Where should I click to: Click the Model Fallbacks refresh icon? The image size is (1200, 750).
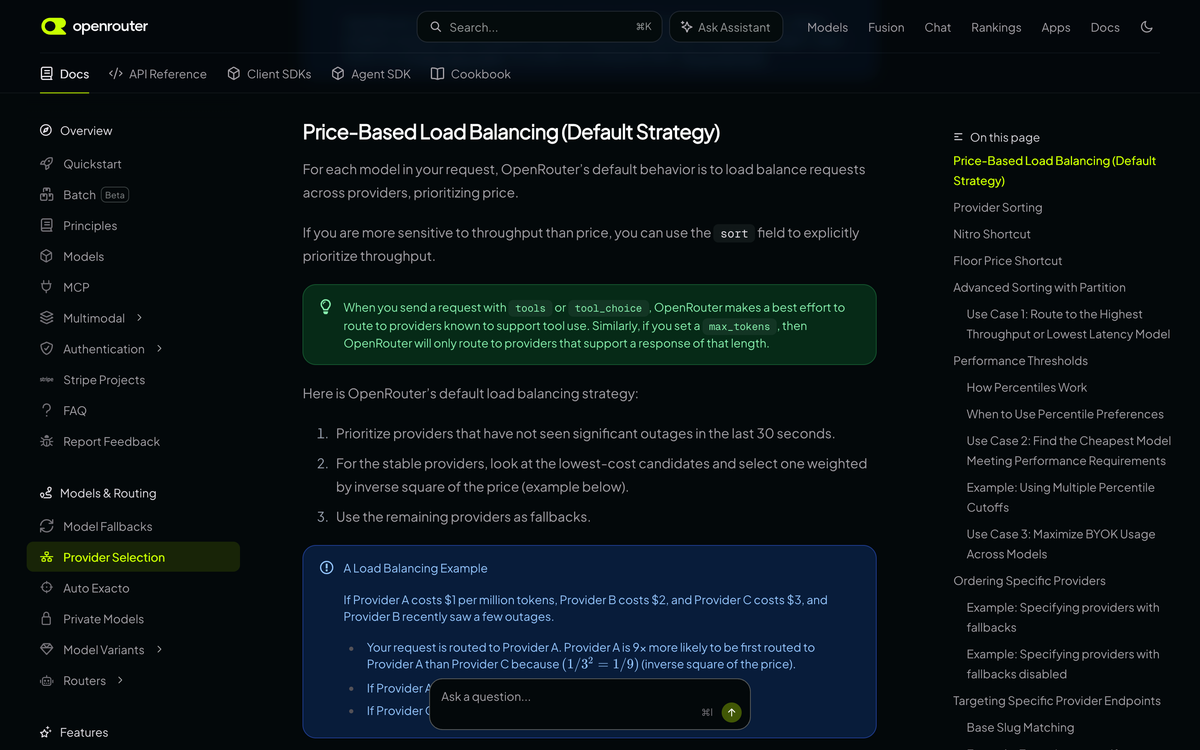point(46,526)
